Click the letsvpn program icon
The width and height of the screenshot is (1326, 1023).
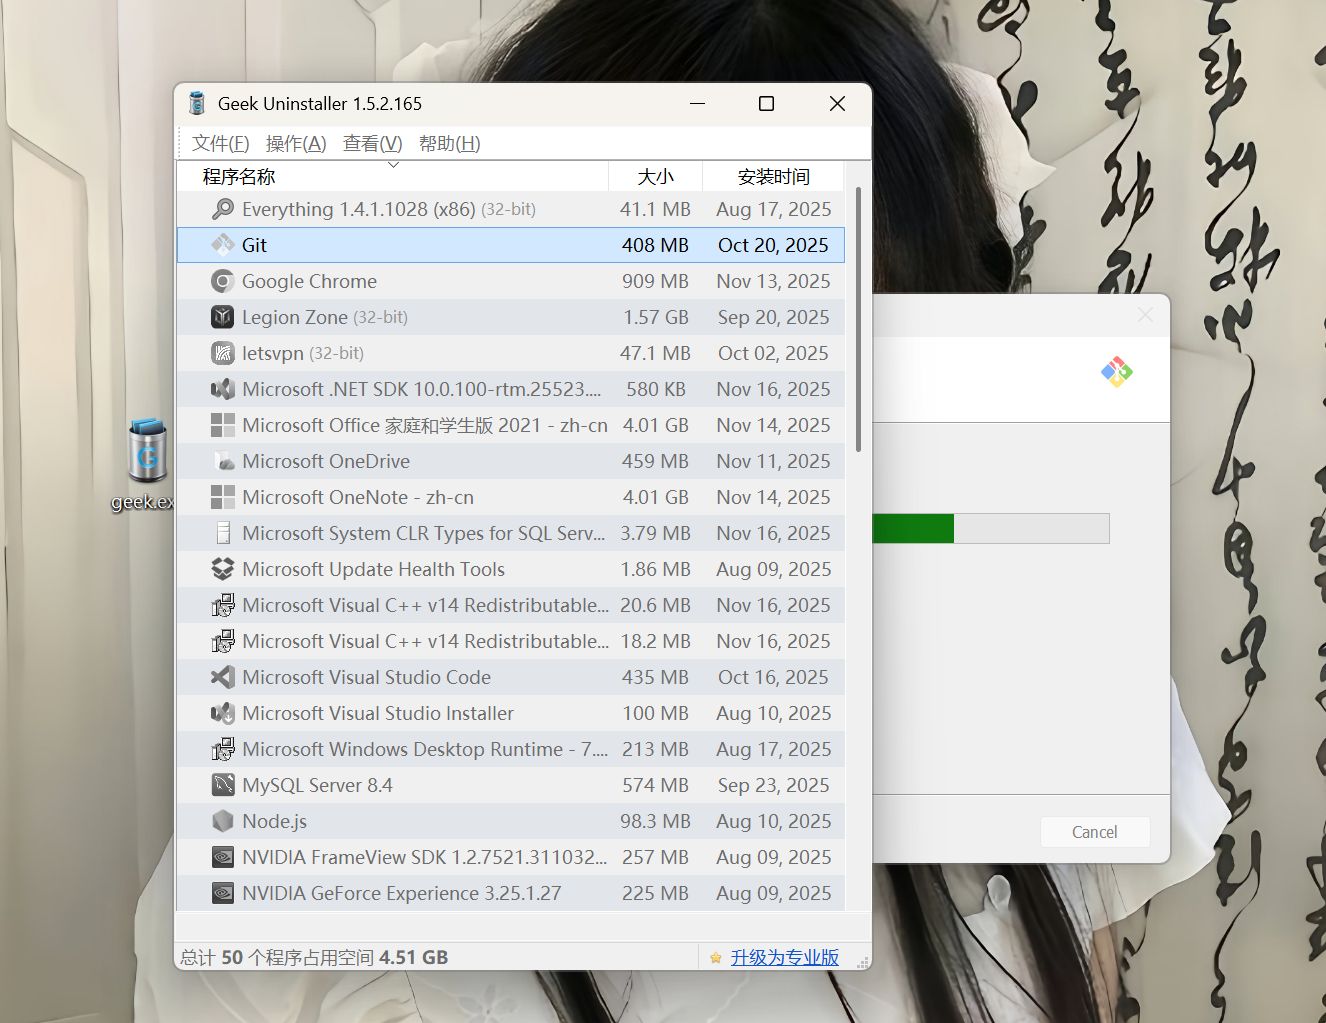(x=222, y=353)
